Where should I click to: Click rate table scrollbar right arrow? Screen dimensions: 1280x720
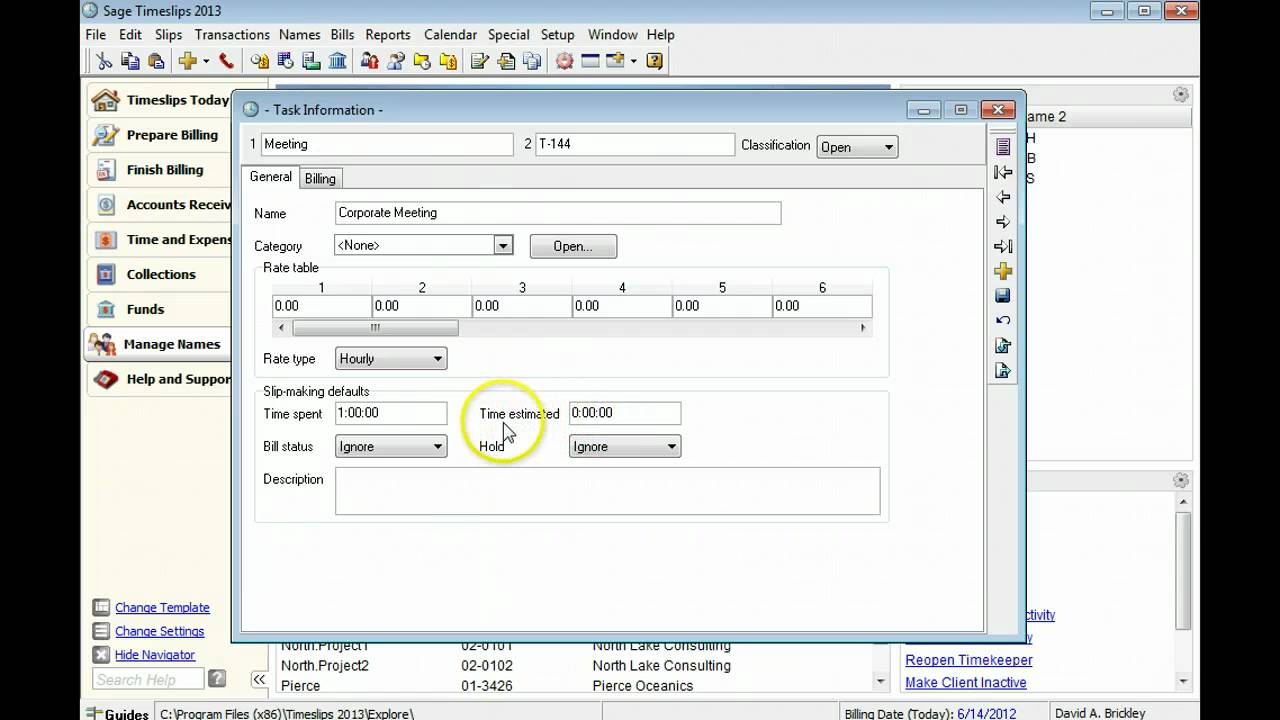pos(863,328)
